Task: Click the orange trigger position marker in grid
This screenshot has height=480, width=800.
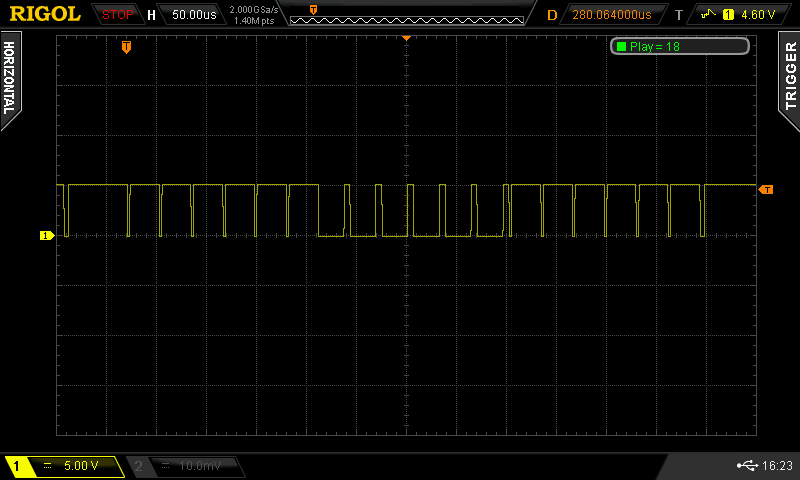Action: pos(126,46)
